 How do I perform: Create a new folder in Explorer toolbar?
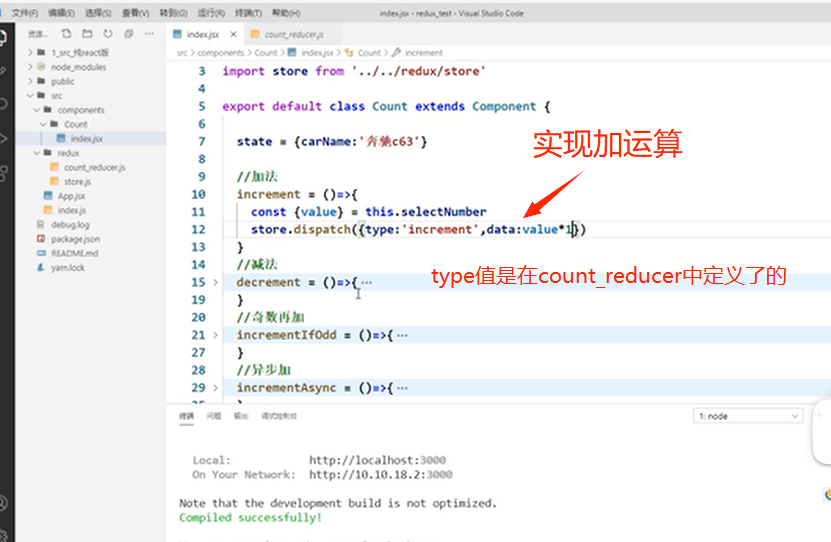tap(87, 34)
